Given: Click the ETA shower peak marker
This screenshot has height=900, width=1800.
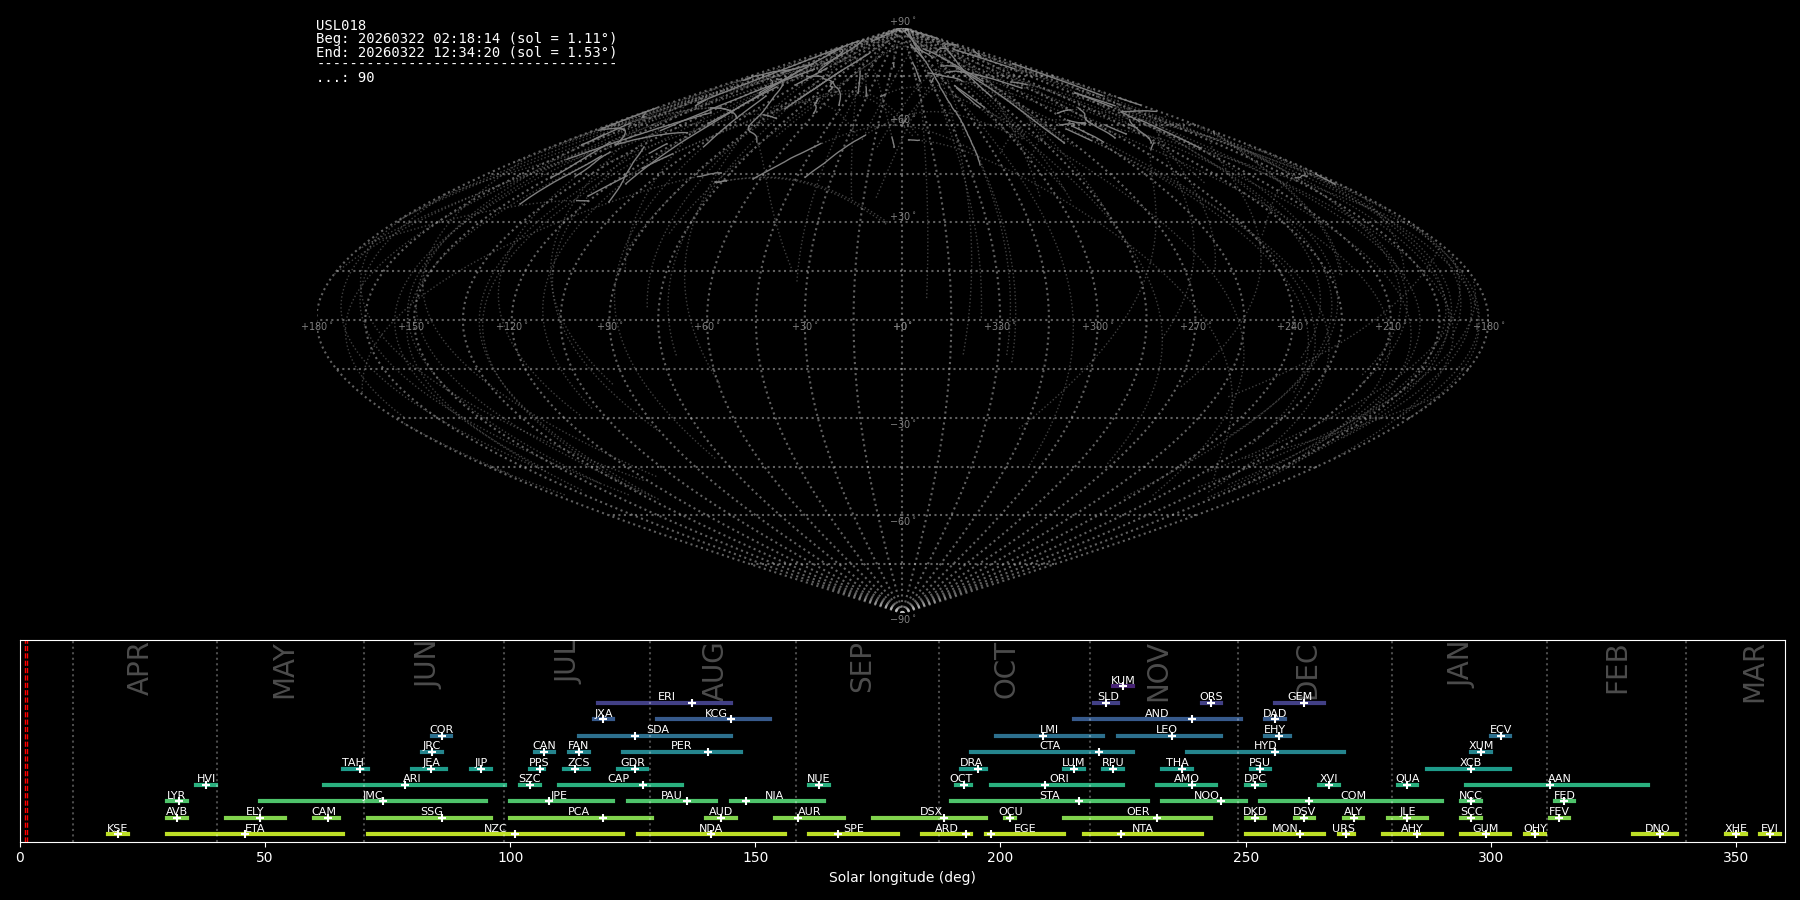Looking at the screenshot, I should click(245, 834).
